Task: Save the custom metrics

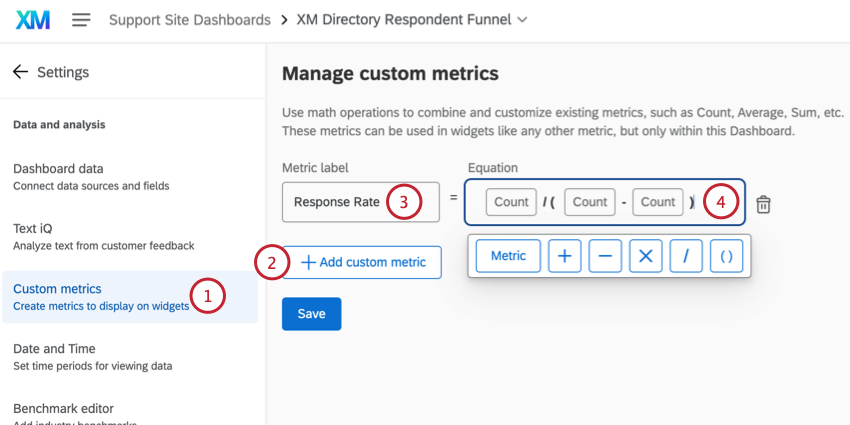Action: [311, 314]
